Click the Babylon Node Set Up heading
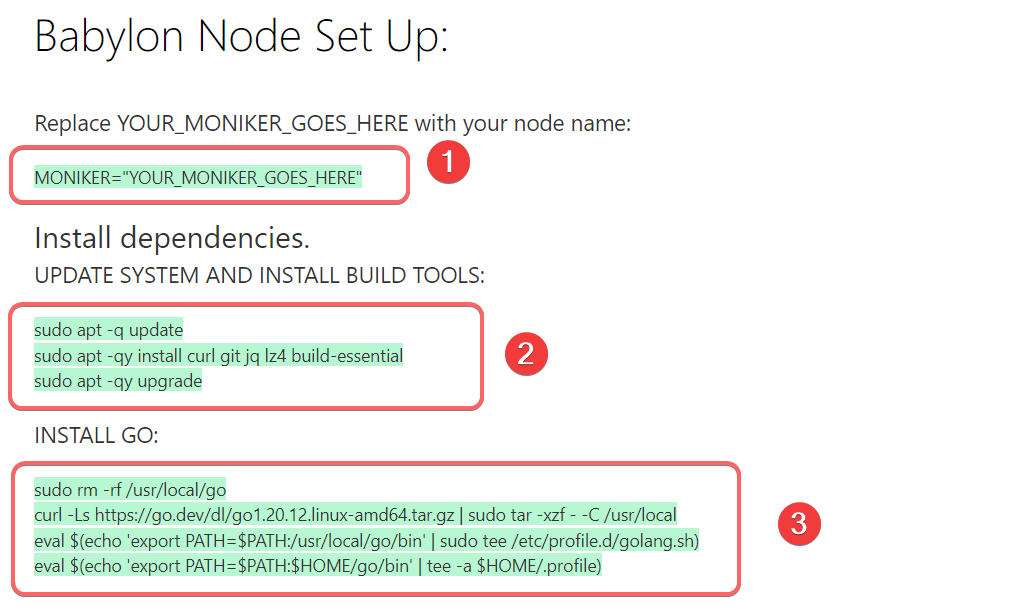 point(241,38)
